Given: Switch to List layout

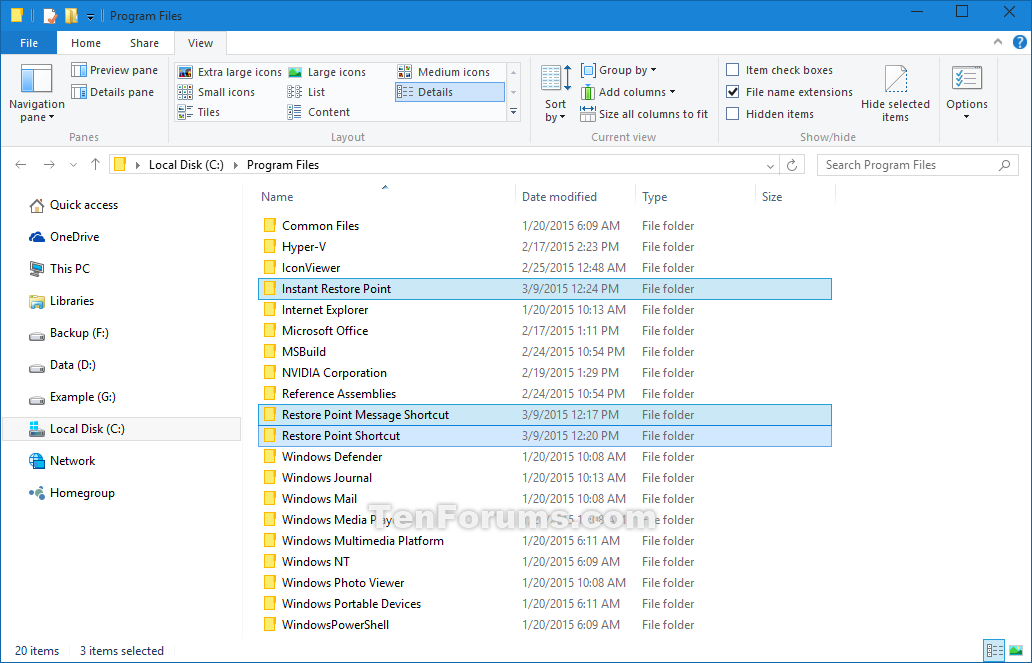Looking at the screenshot, I should (x=307, y=92).
